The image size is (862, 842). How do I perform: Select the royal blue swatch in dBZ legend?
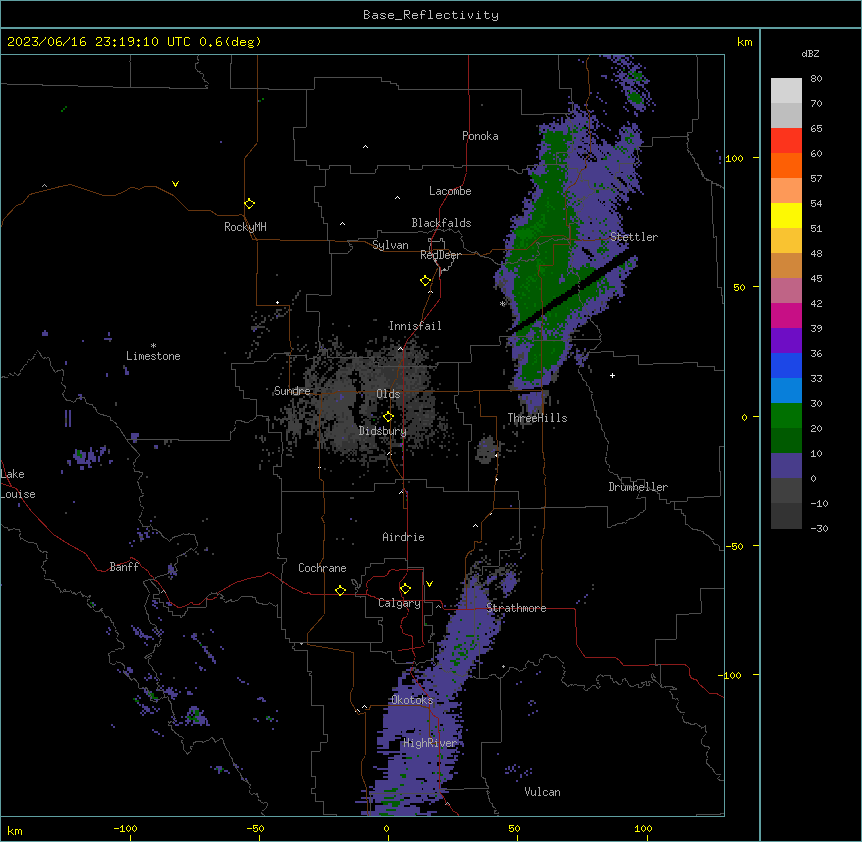pos(786,365)
